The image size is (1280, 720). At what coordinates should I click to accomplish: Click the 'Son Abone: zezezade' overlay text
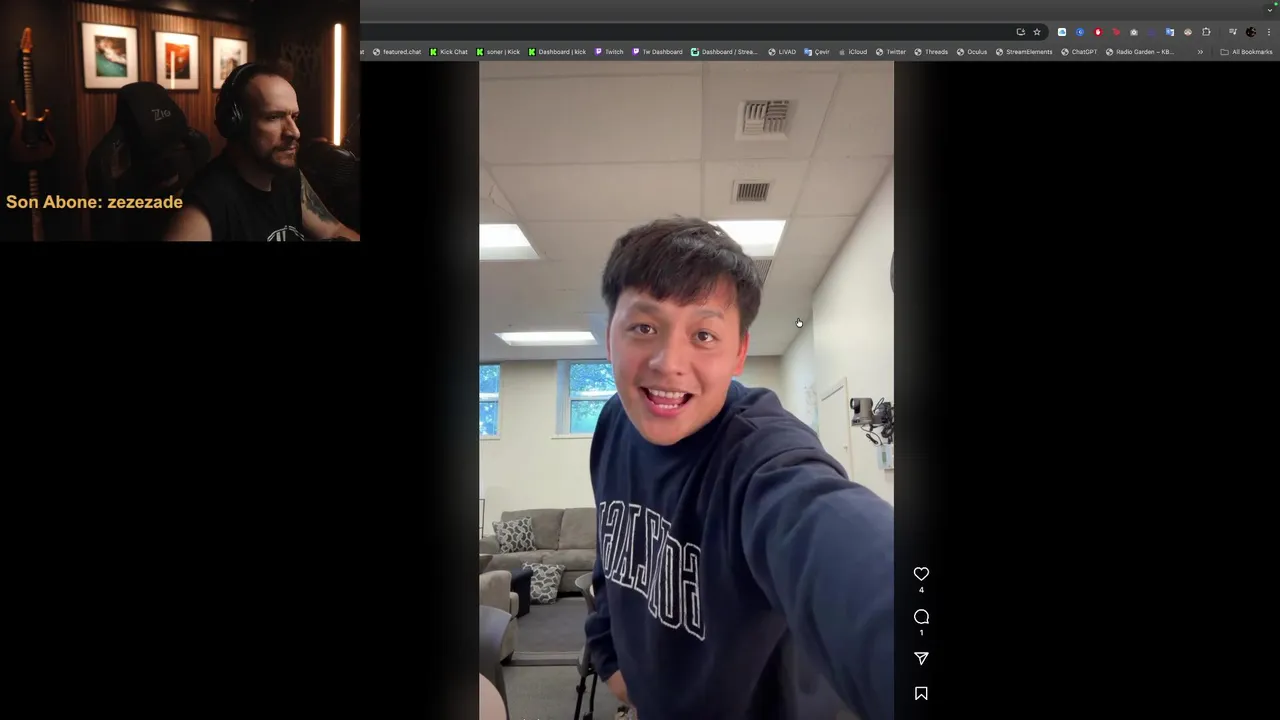pos(94,202)
